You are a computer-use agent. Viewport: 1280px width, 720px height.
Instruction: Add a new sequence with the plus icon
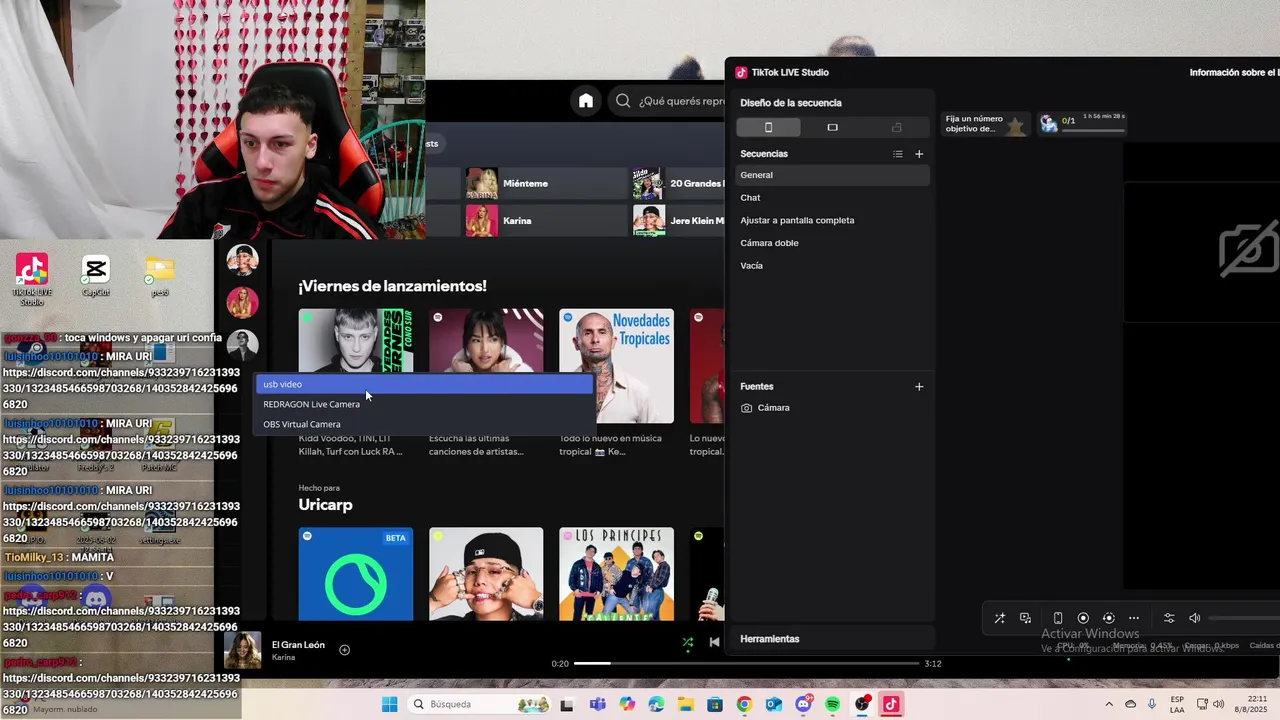(919, 154)
